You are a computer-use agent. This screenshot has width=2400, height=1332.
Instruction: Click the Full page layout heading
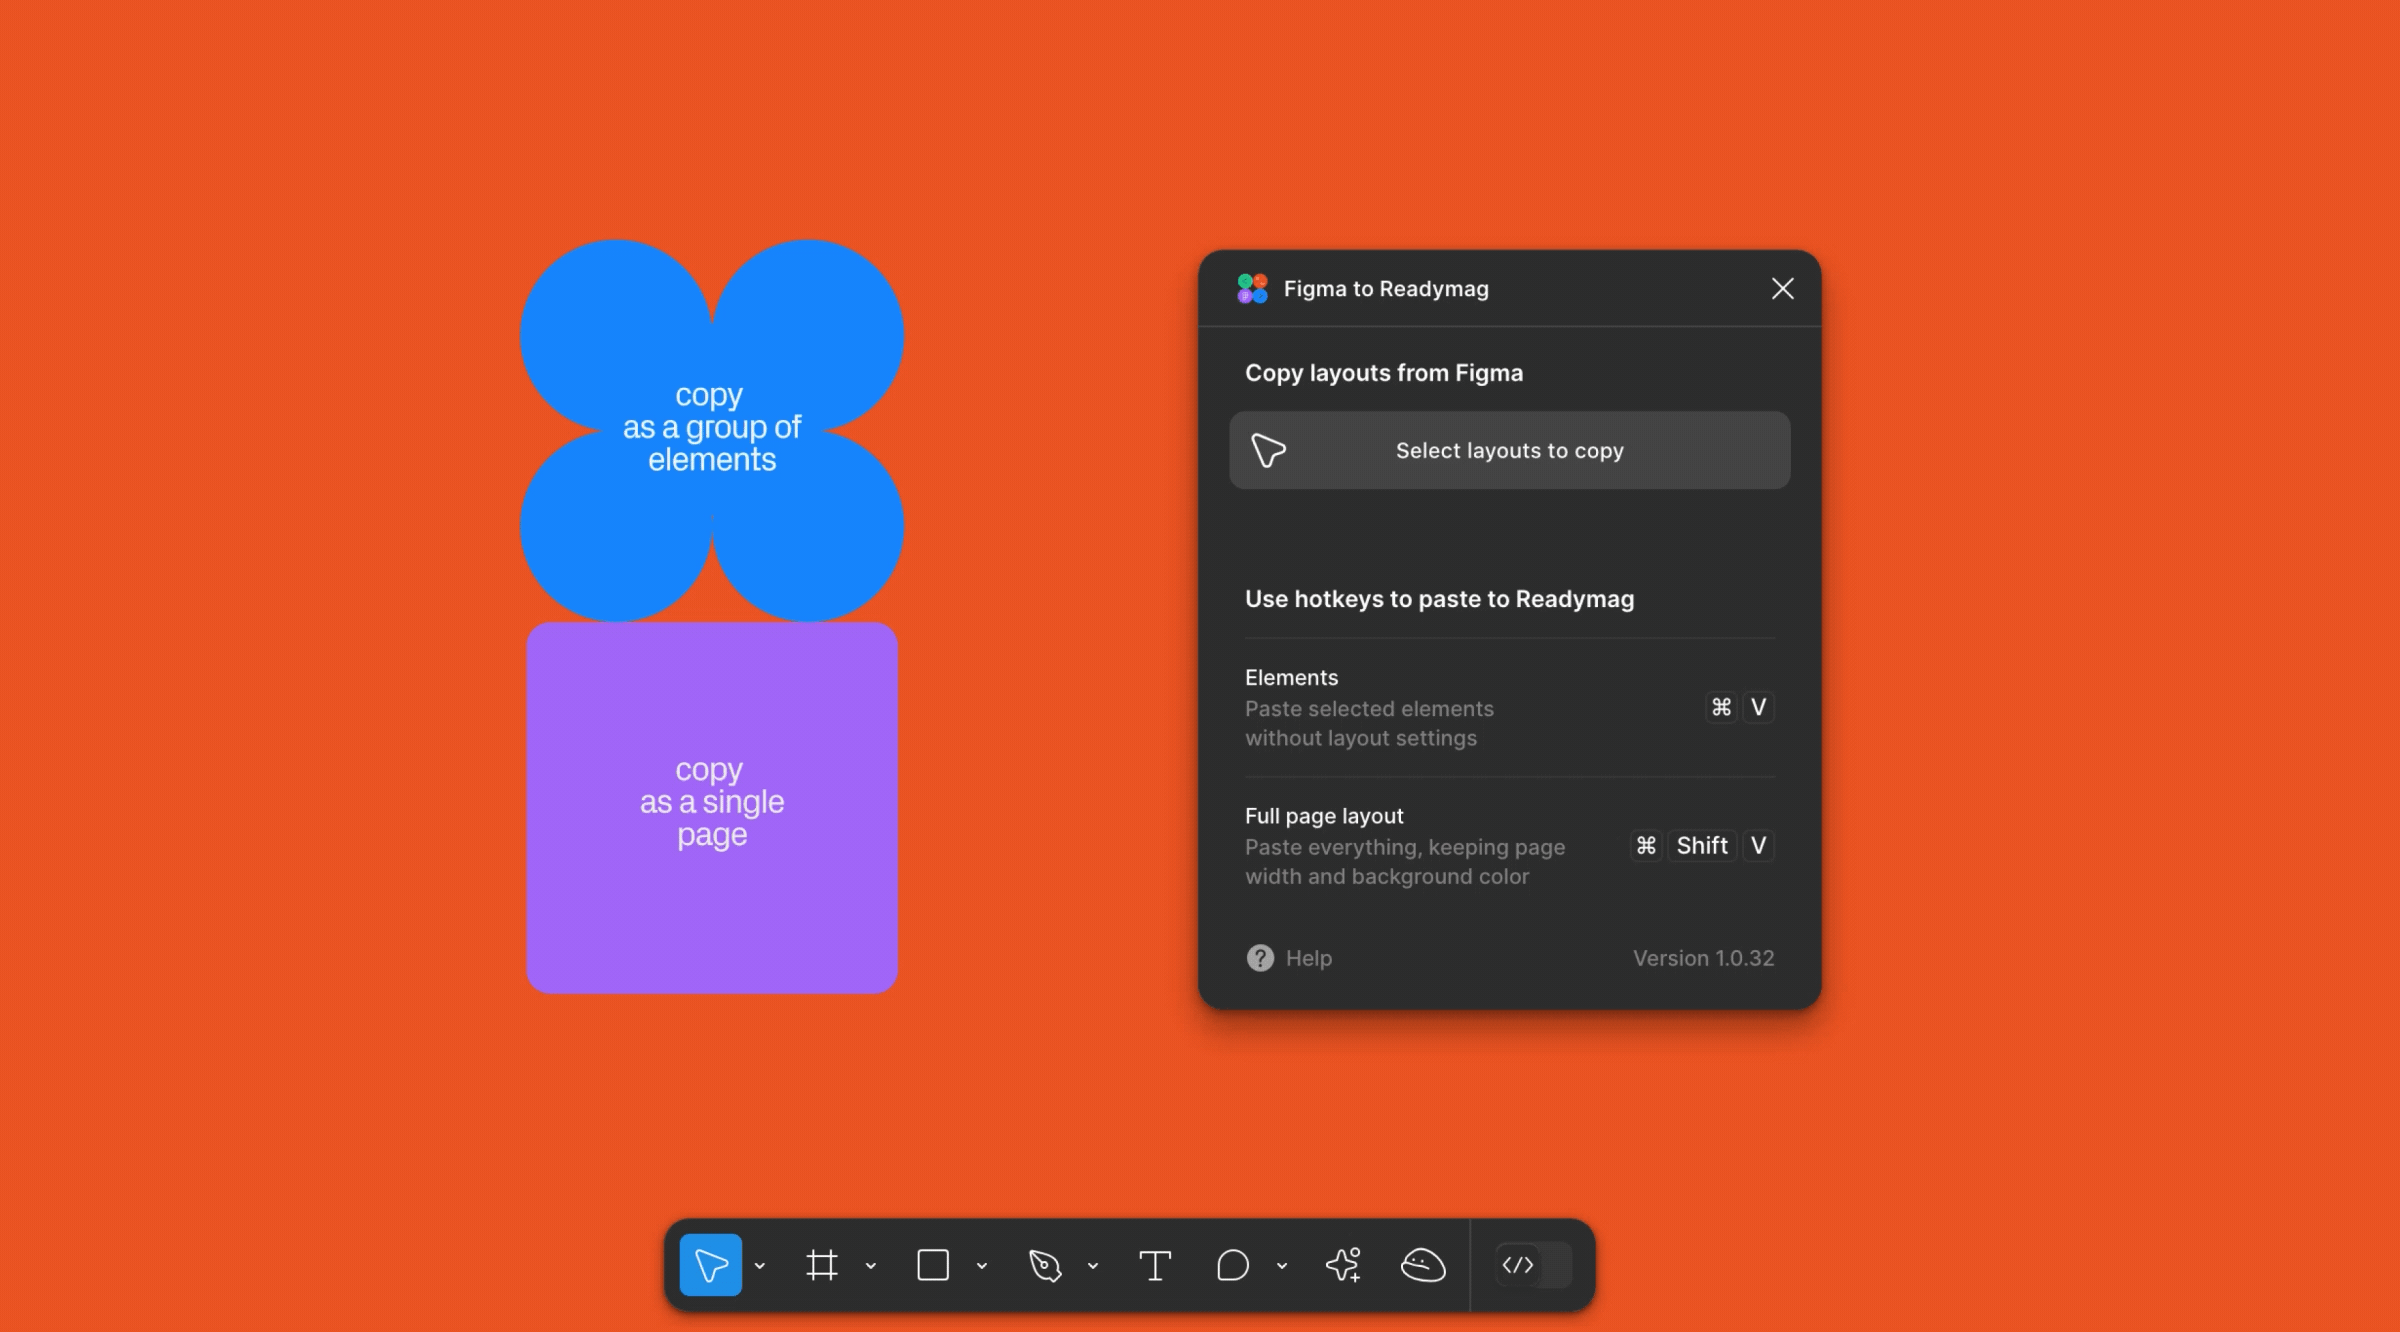1324,816
